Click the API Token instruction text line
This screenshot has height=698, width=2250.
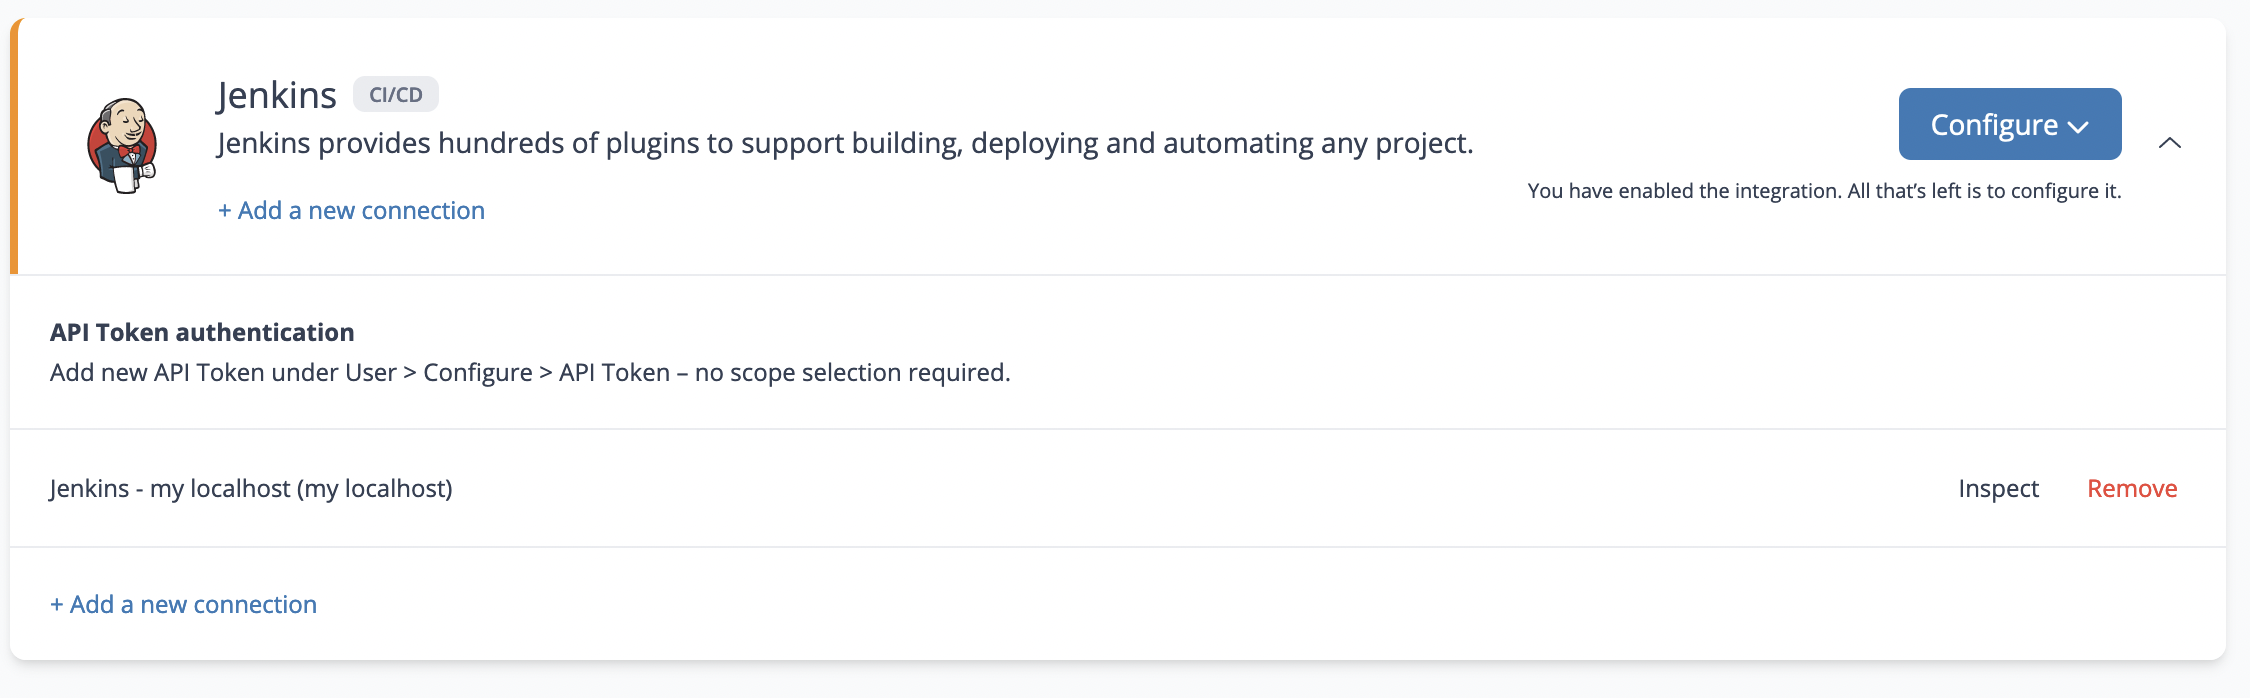(530, 373)
